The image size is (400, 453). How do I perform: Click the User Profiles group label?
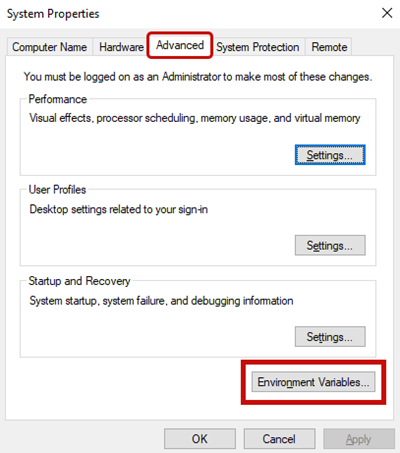coord(57,190)
